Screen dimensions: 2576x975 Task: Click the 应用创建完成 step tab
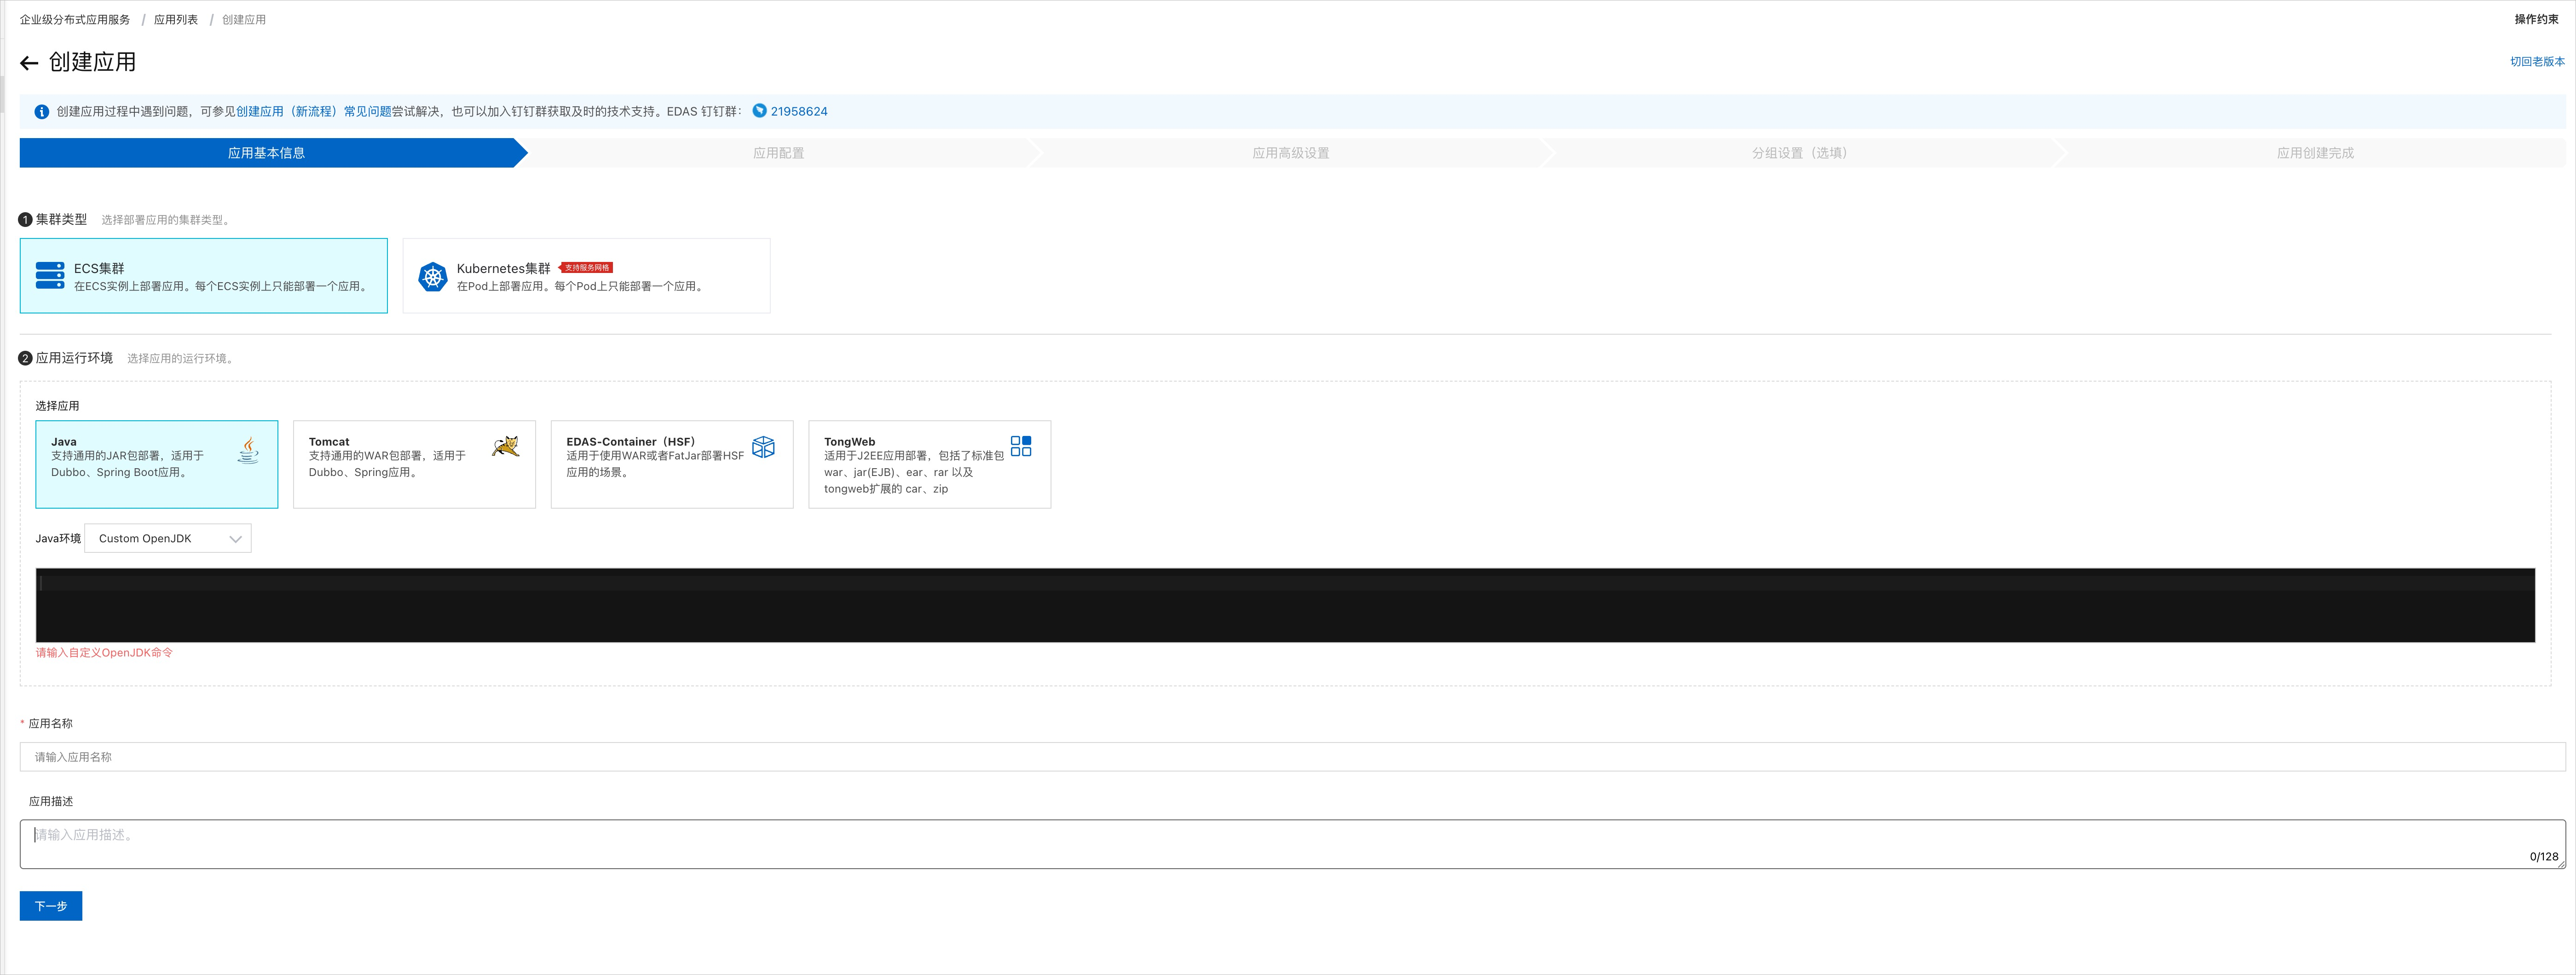(2315, 153)
